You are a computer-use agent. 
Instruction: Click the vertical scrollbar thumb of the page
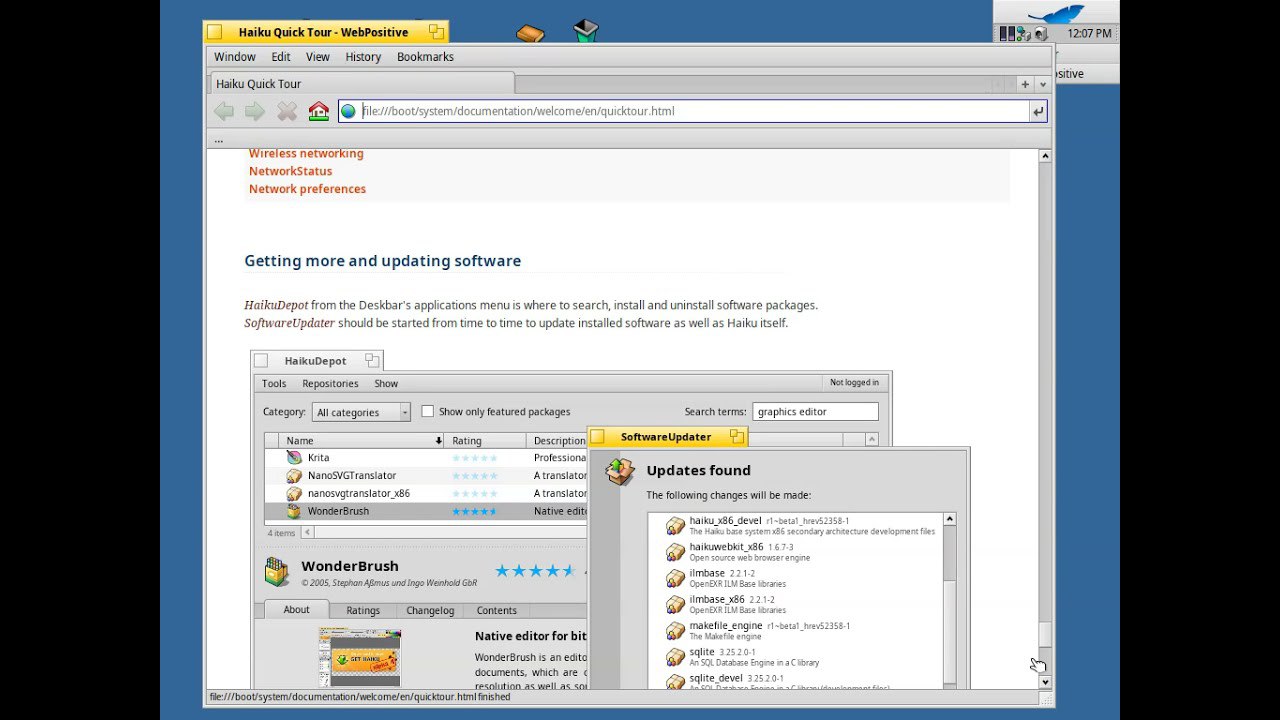(x=1045, y=634)
